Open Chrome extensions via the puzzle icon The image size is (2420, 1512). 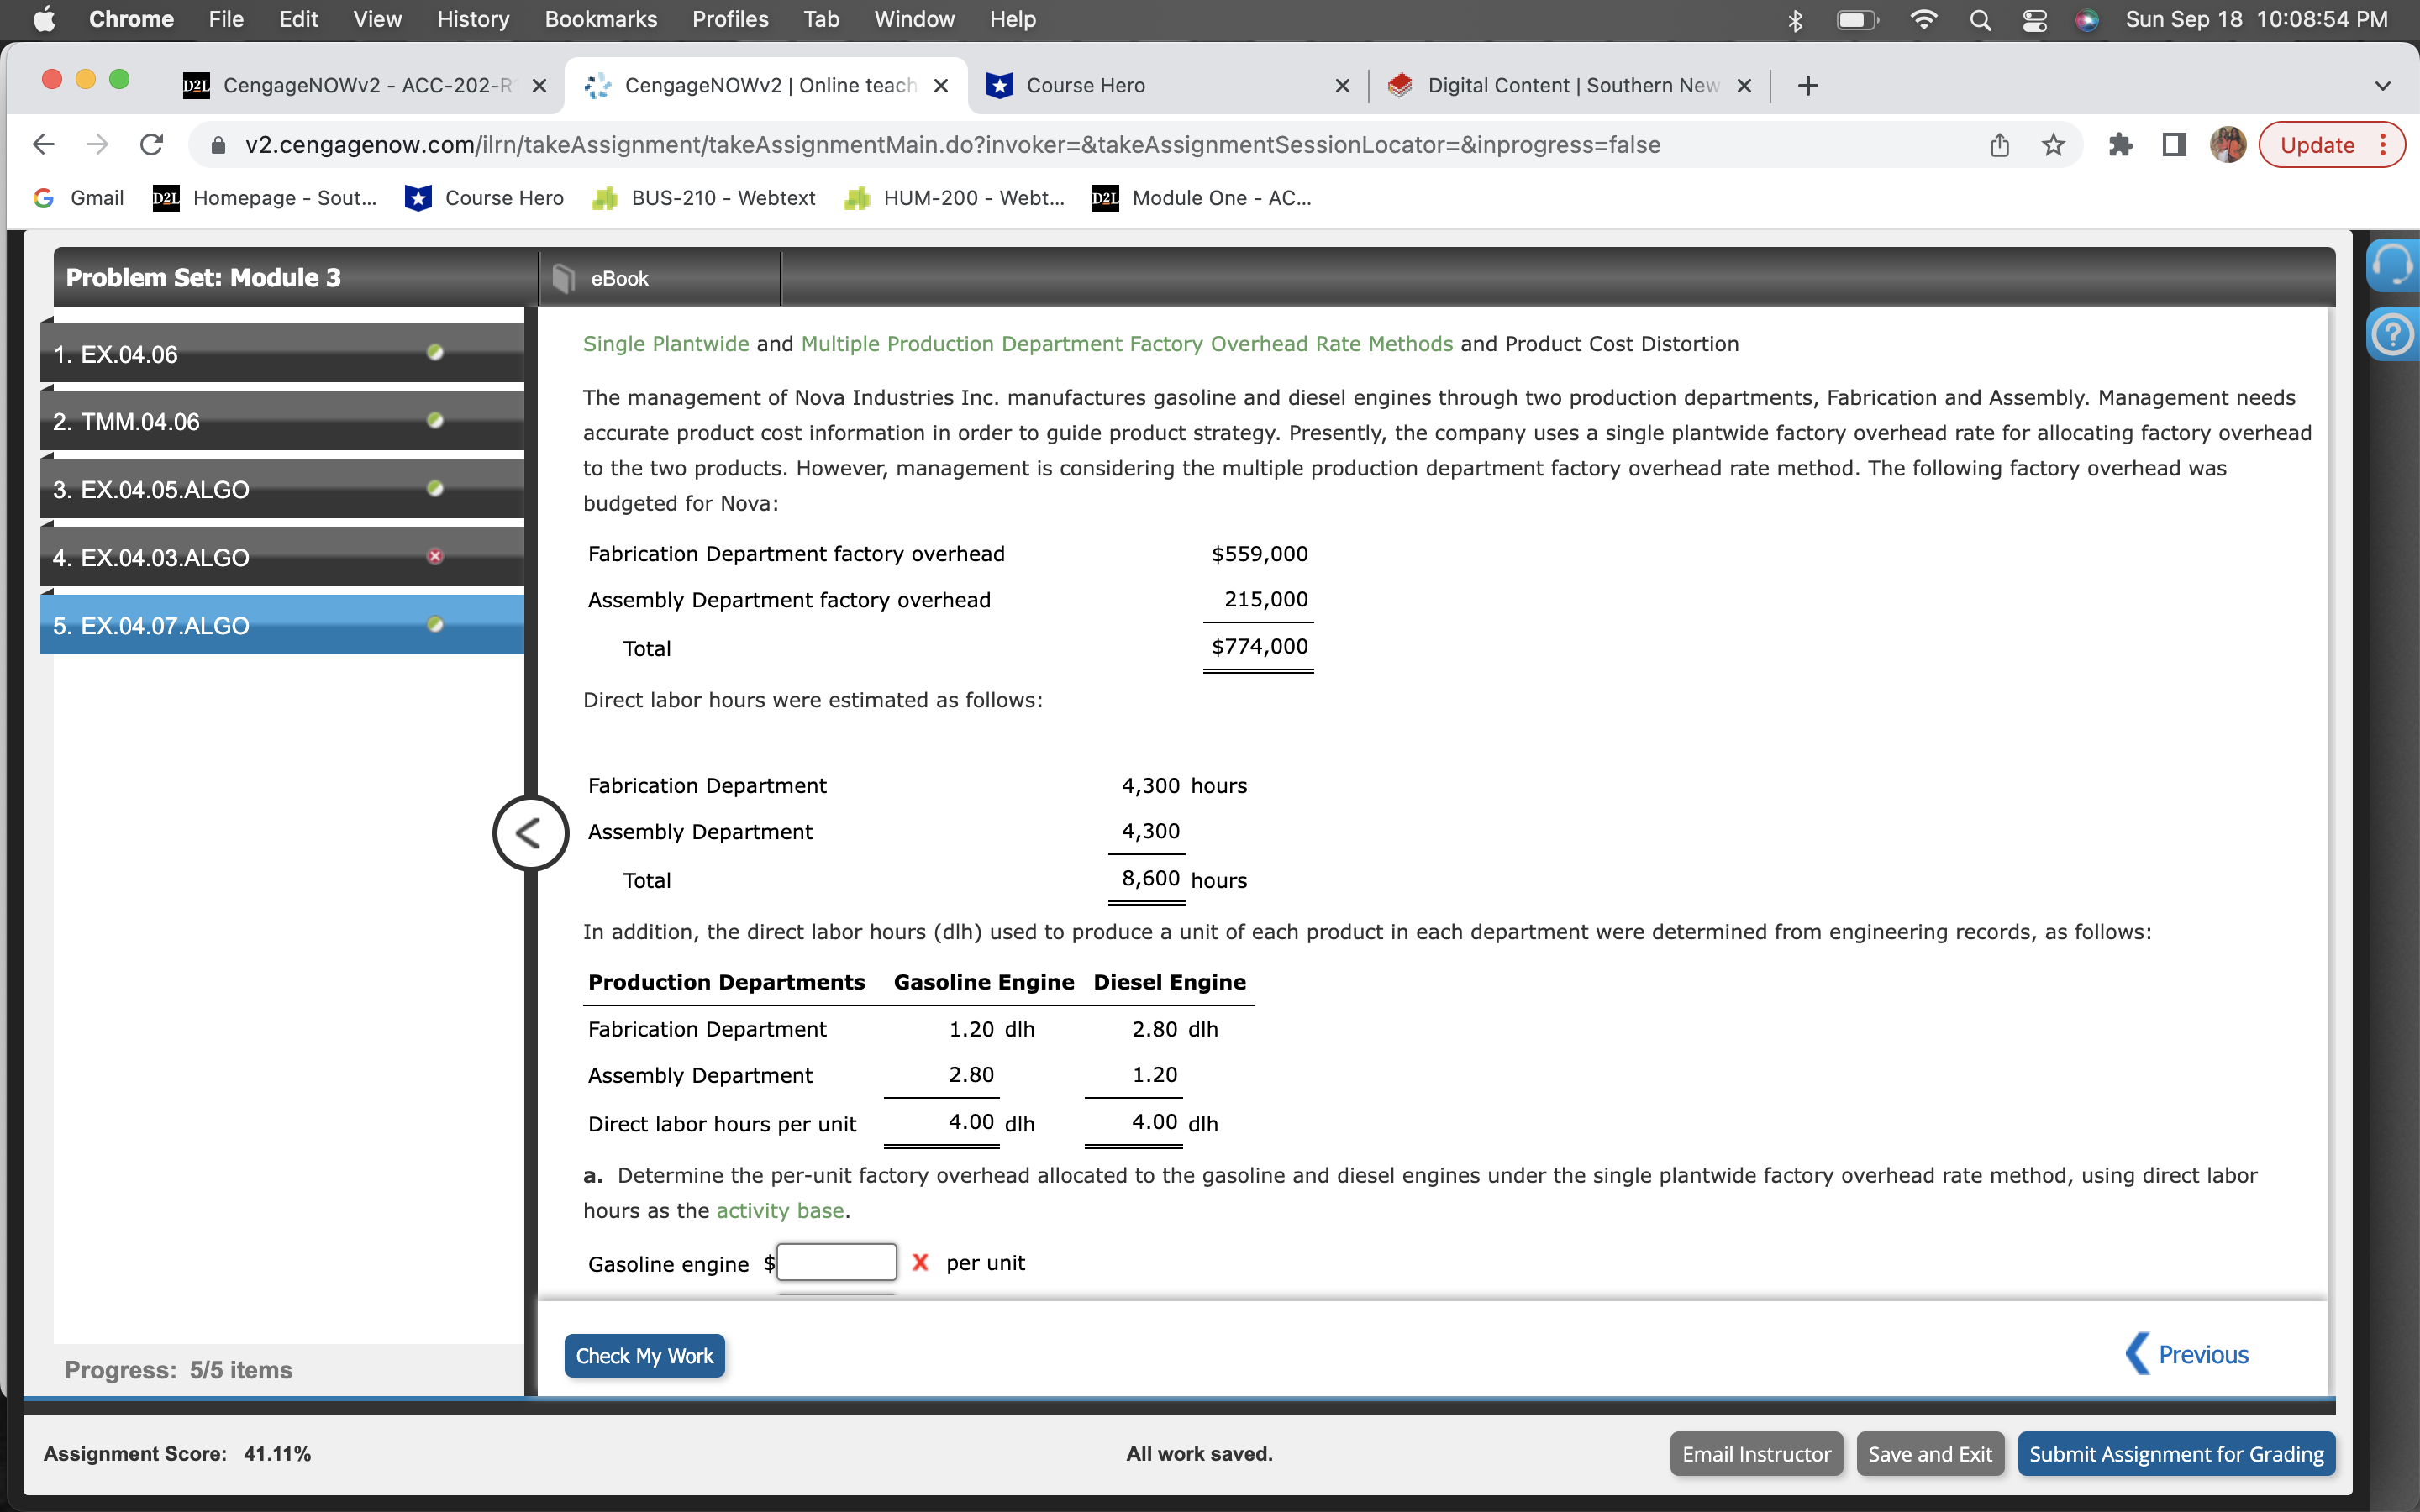(x=2121, y=144)
